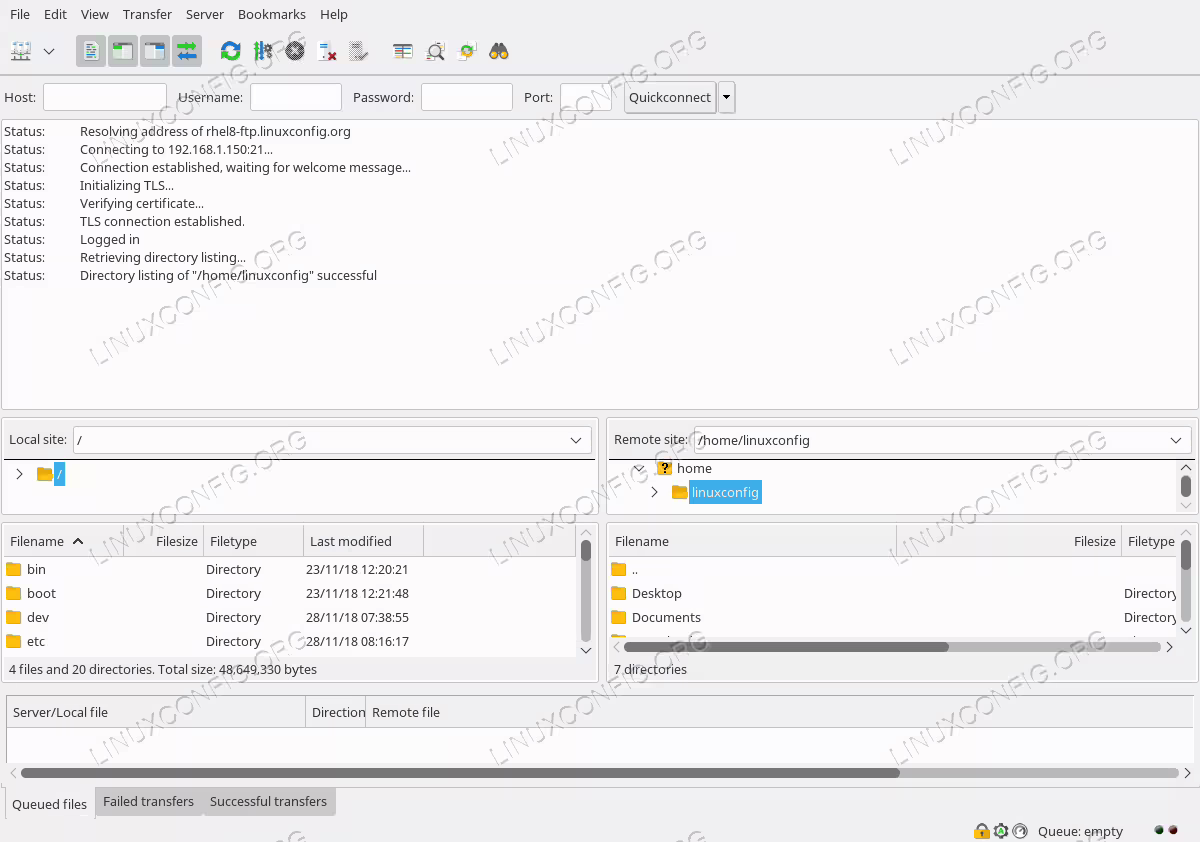Open the Remote site path dropdown
This screenshot has height=842, width=1200.
(1176, 440)
